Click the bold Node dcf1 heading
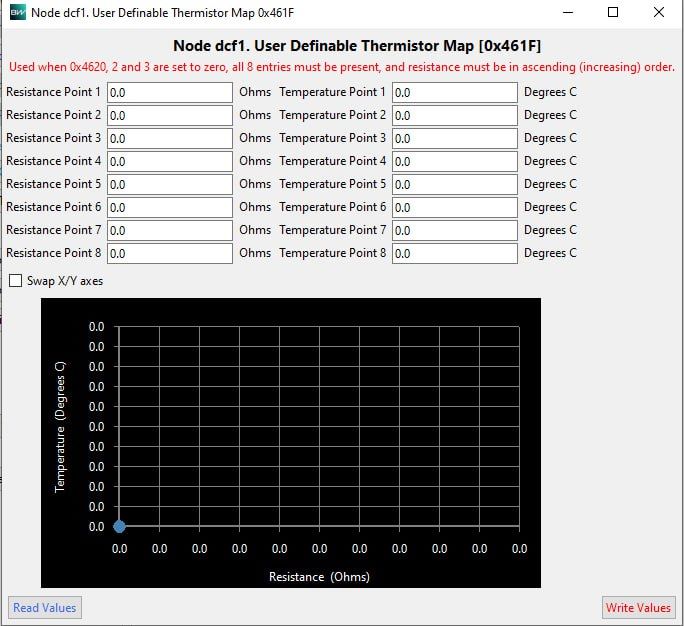 357,46
